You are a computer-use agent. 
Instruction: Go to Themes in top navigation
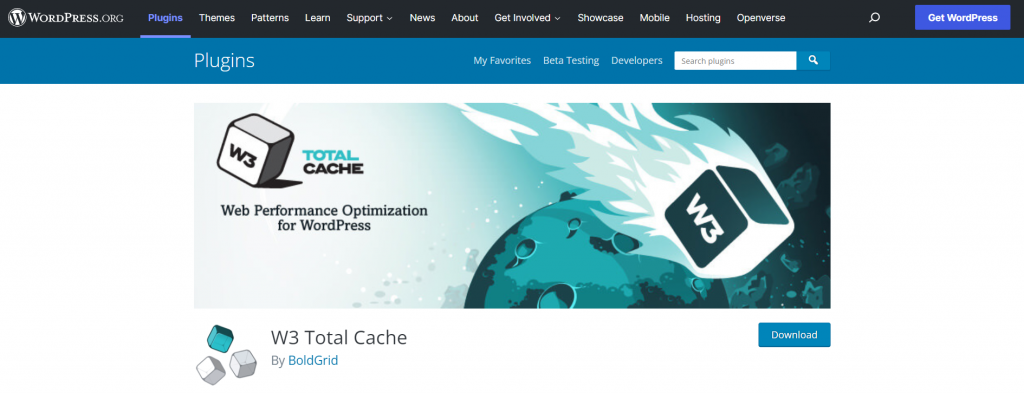pos(217,18)
